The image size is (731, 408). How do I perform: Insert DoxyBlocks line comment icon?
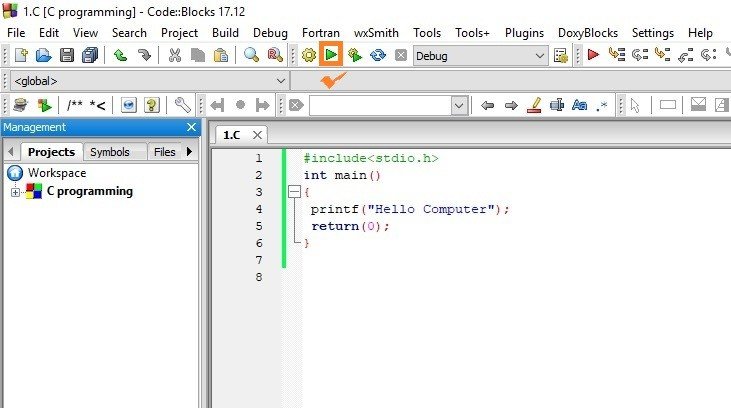click(97, 105)
